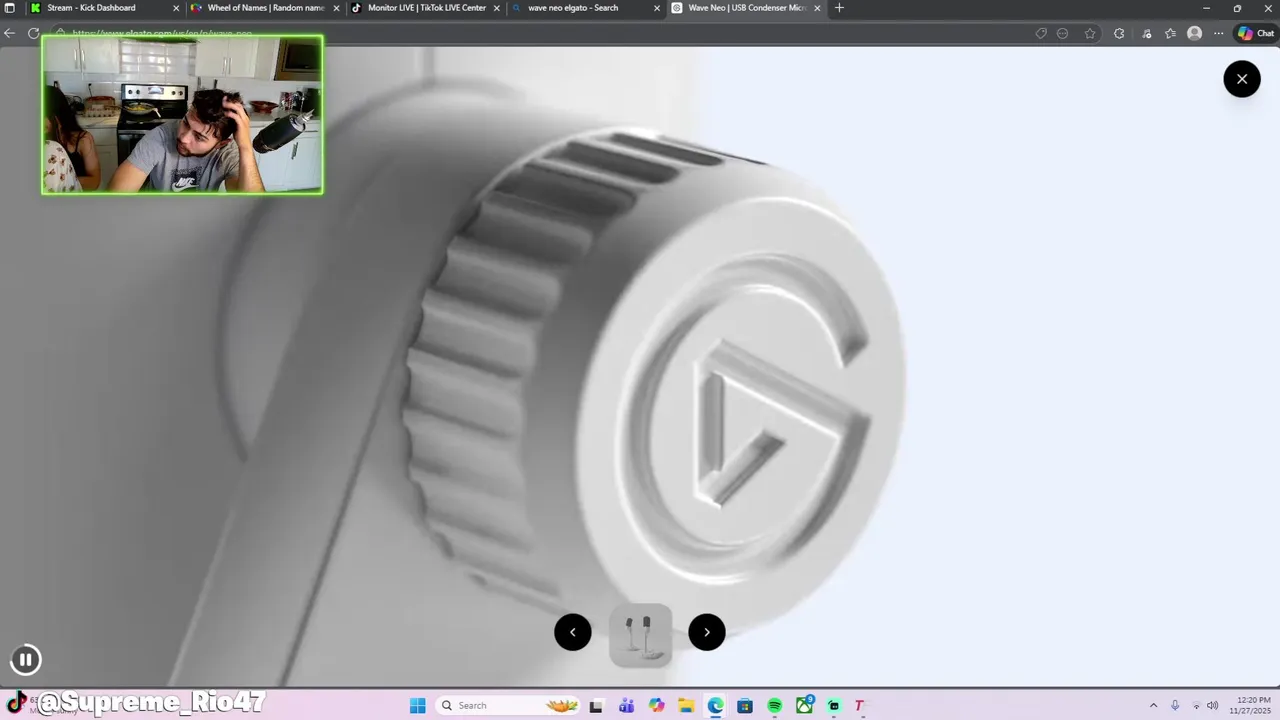Open the Windows Start menu
1280x720 pixels.
point(418,706)
